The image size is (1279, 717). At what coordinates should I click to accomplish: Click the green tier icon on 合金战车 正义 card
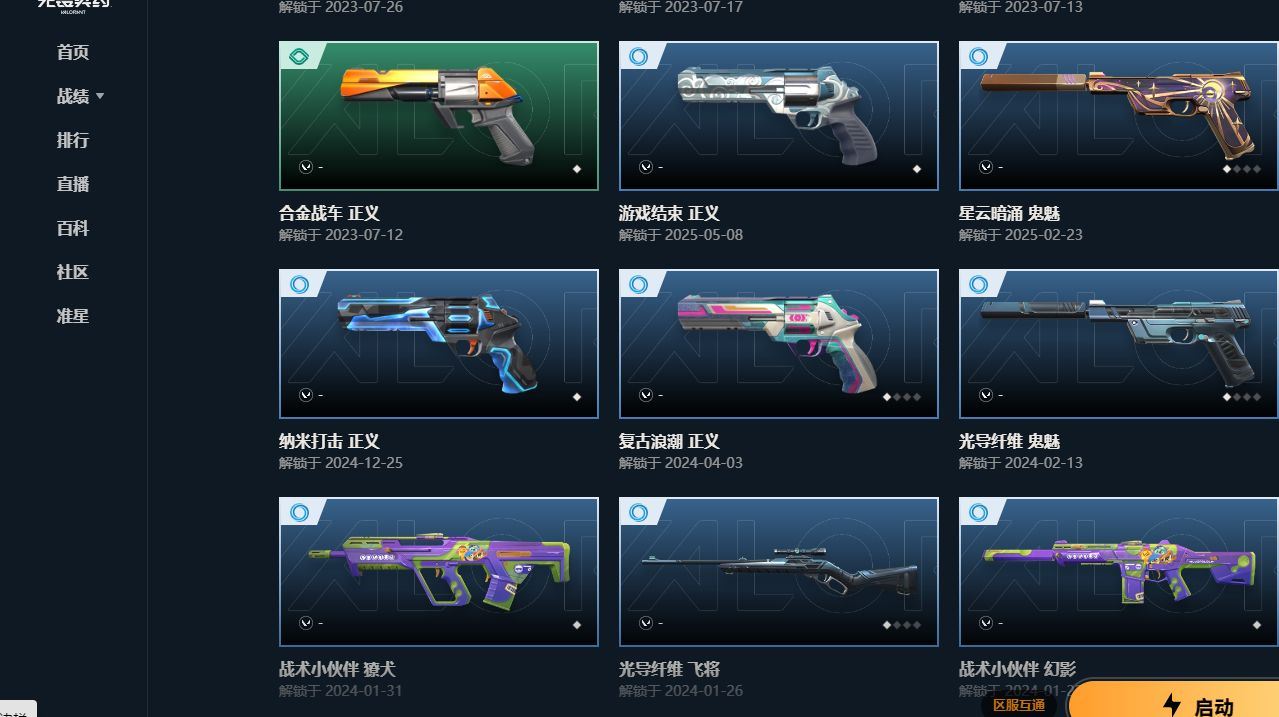coord(298,57)
